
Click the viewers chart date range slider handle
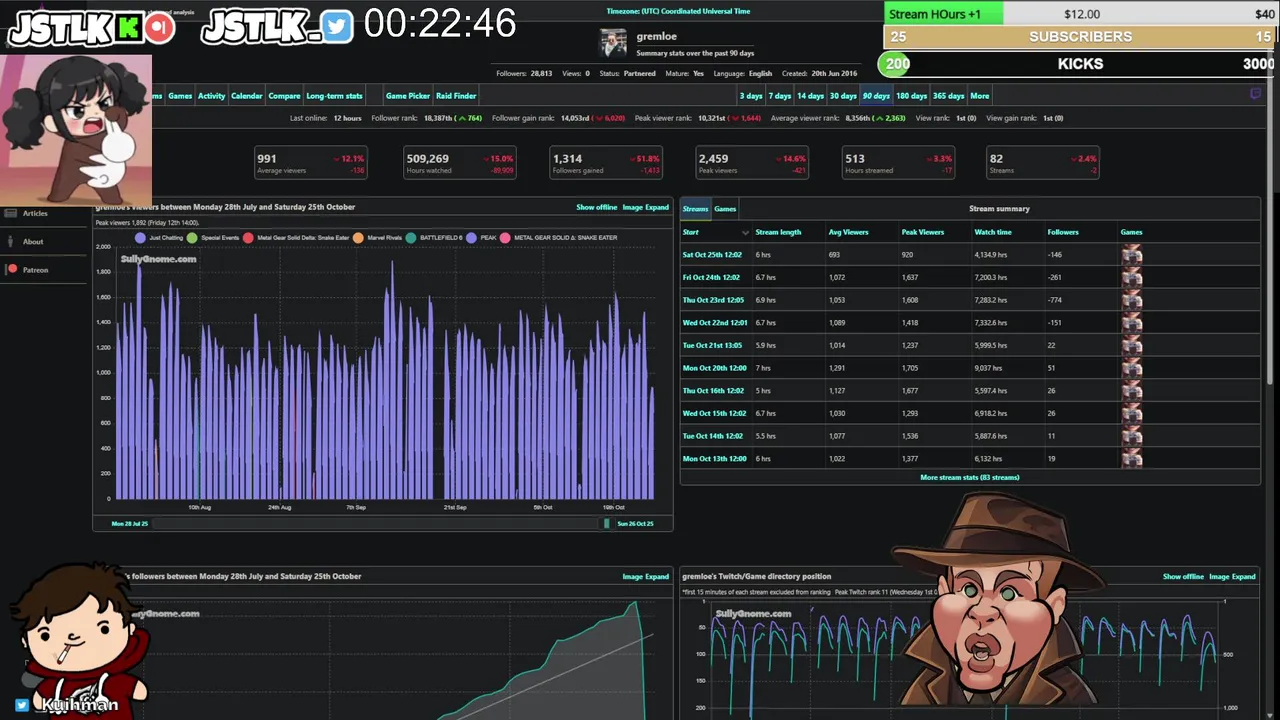point(606,523)
